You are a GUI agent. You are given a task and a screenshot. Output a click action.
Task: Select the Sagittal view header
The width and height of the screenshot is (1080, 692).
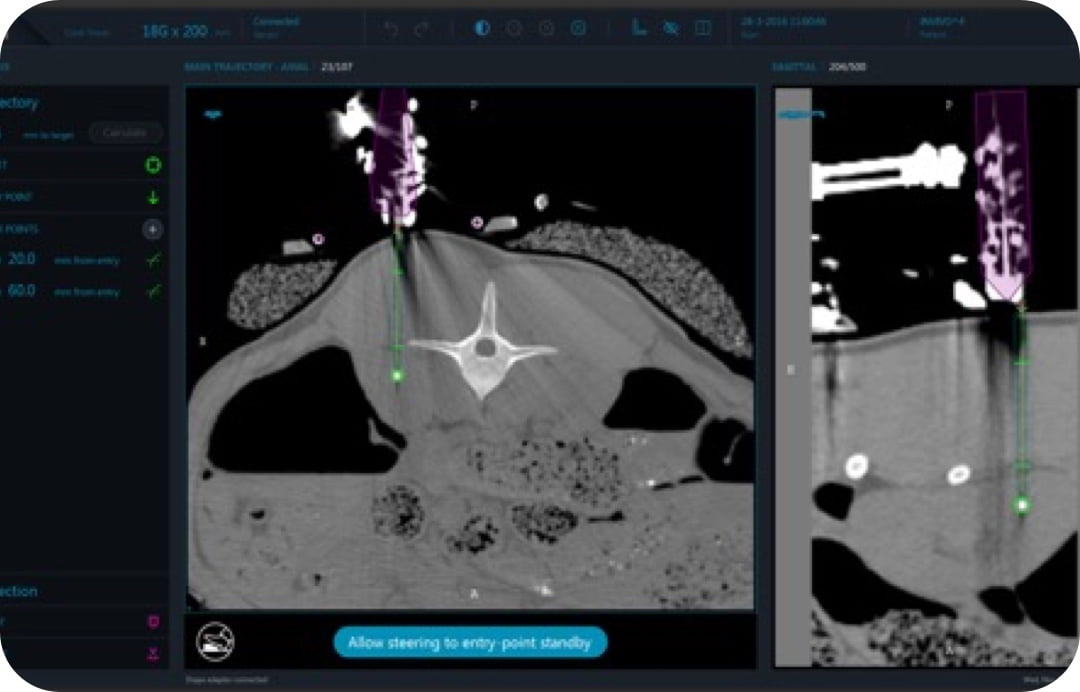794,67
